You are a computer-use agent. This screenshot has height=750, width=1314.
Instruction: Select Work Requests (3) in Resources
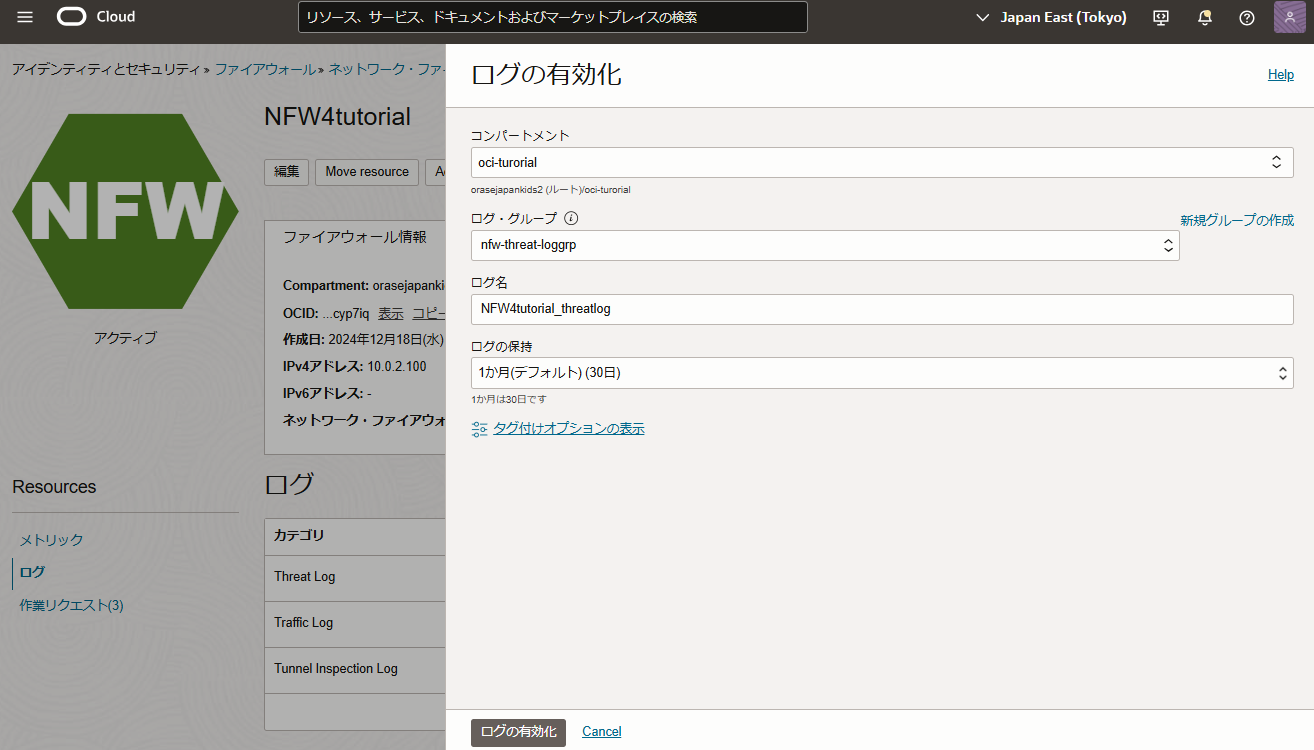point(71,605)
